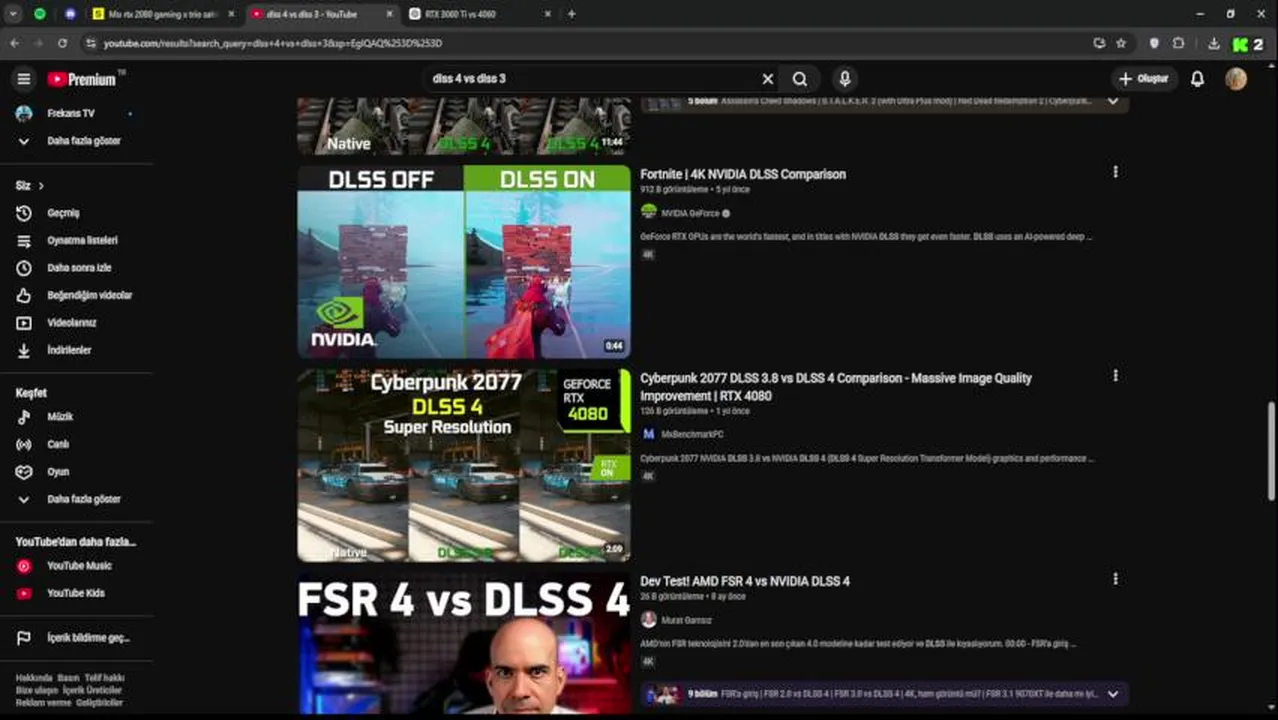Open options menu for Dev Test FSR 4 video

tap(1115, 579)
